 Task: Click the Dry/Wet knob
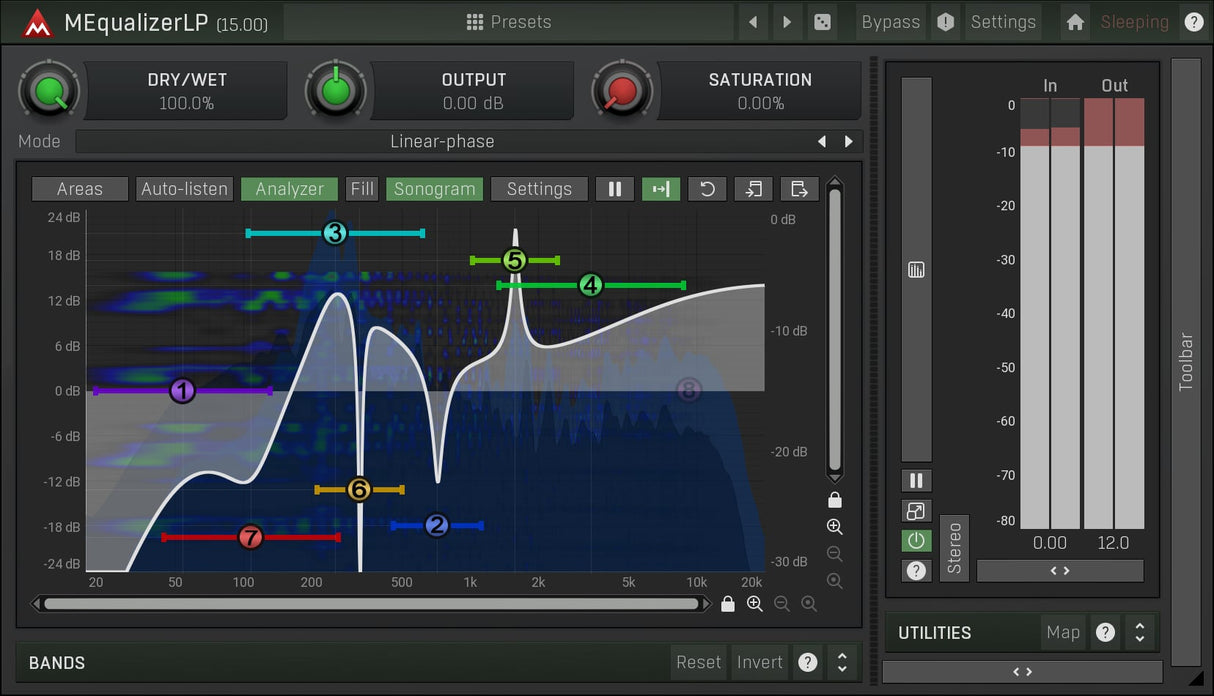pos(47,92)
